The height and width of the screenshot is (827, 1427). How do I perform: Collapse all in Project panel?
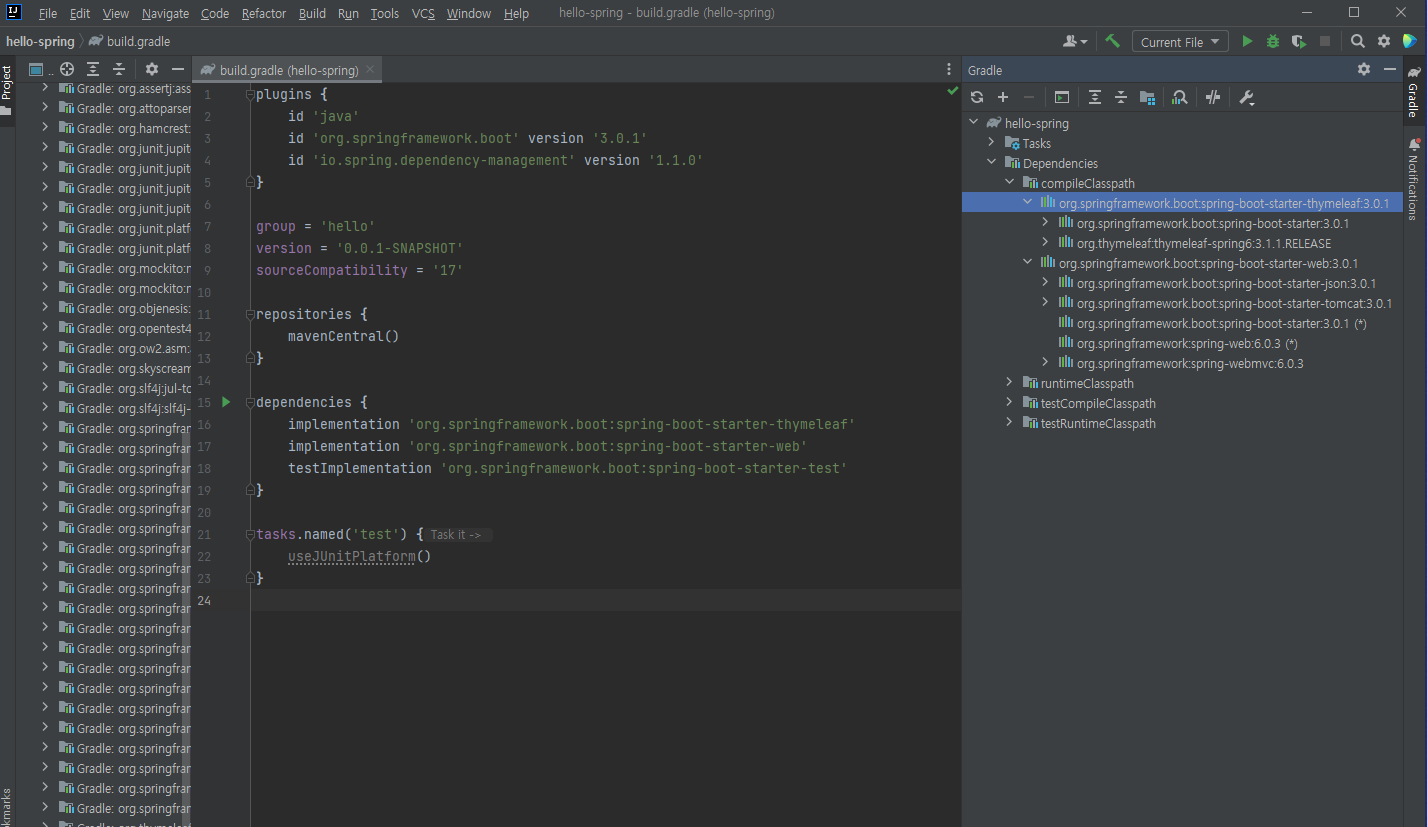tap(118, 69)
